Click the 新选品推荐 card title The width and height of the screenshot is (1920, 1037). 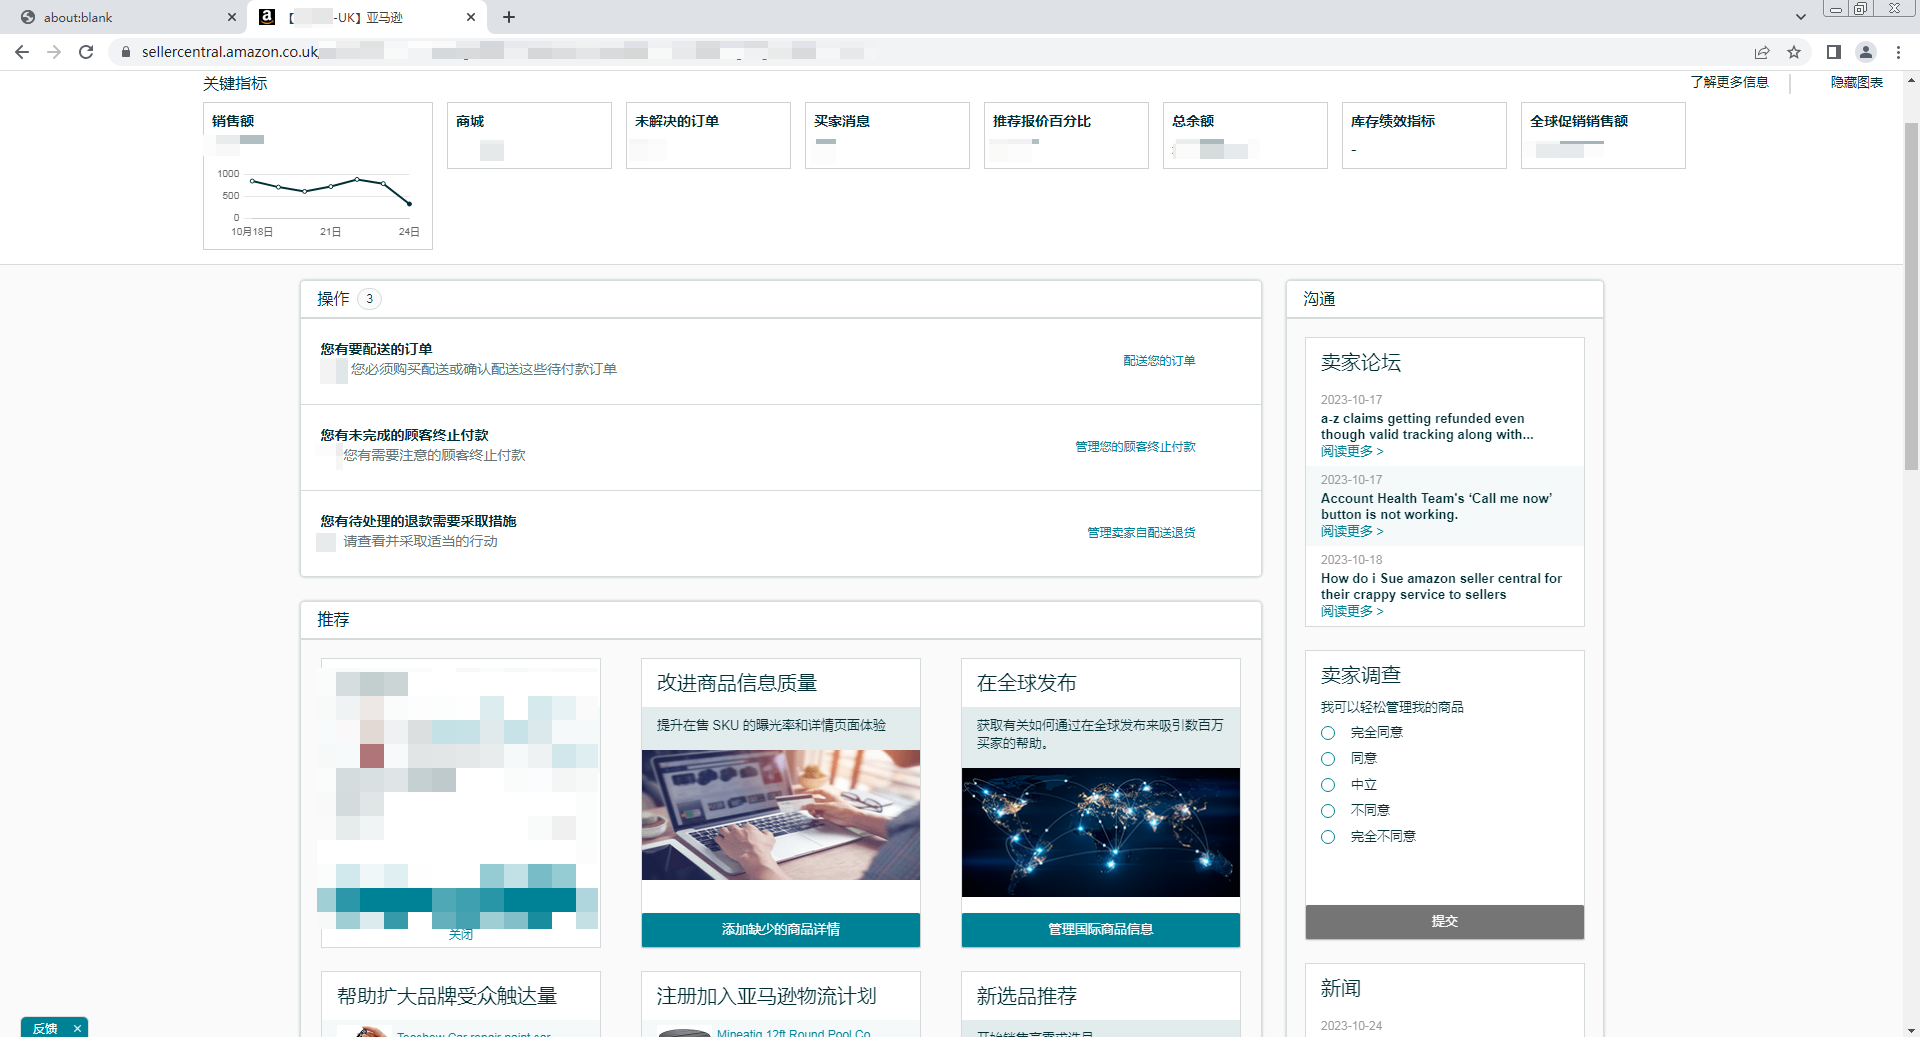click(1026, 996)
